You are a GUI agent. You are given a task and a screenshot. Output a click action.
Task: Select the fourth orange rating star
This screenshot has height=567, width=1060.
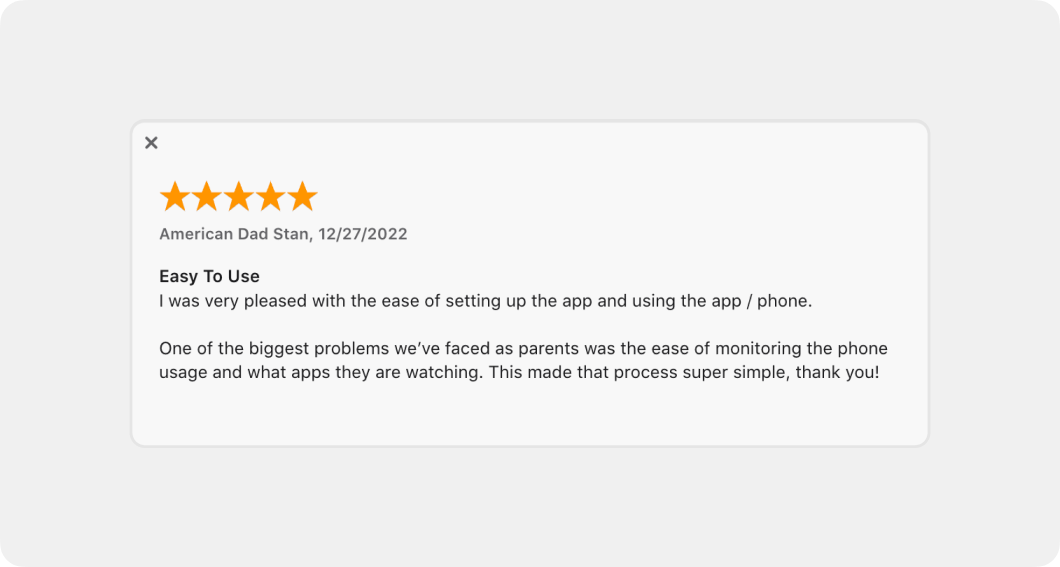coord(270,197)
